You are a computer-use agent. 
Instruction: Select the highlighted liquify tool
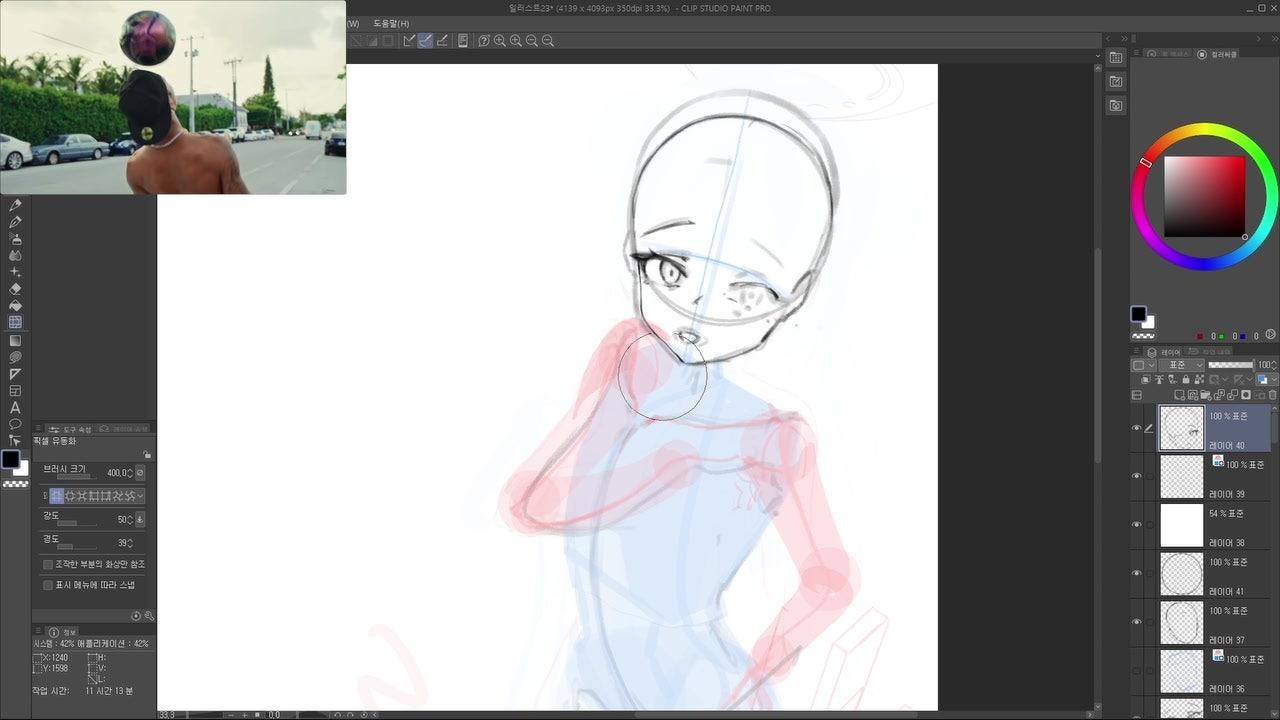point(15,323)
